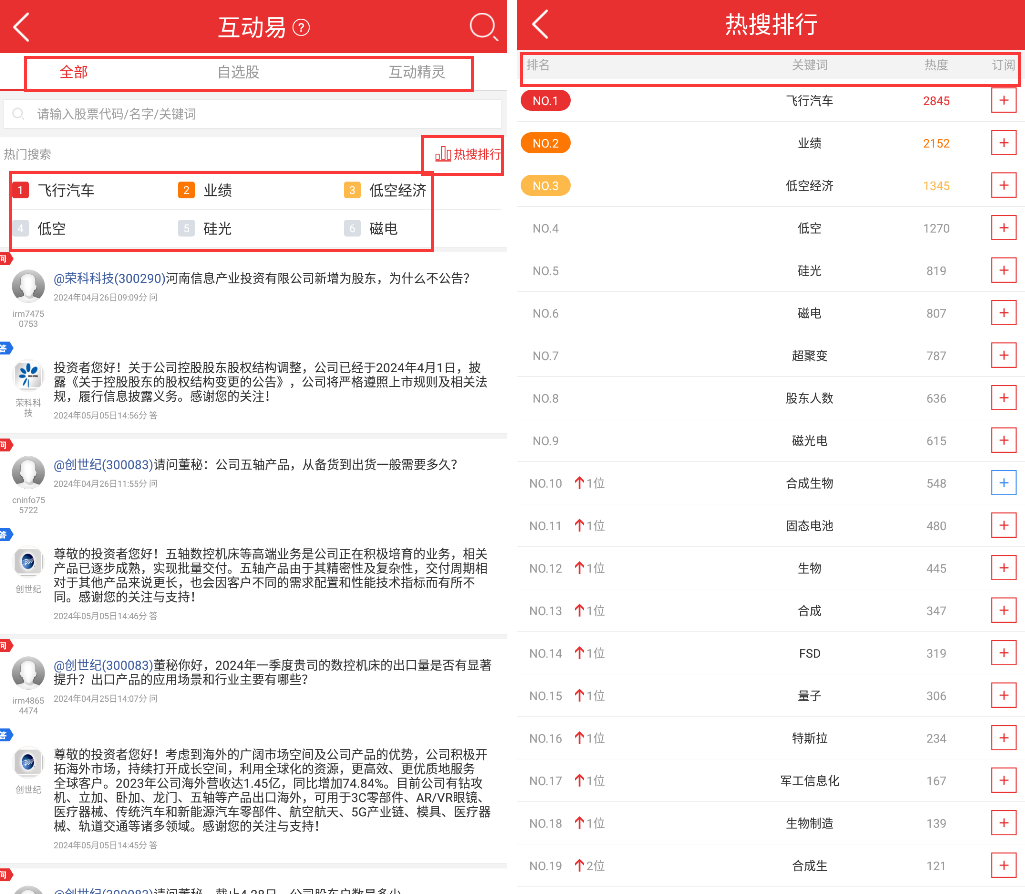Subscribe to NO.12 生物 keyword
Screen dimensions: 1025x894
pos(1003,568)
